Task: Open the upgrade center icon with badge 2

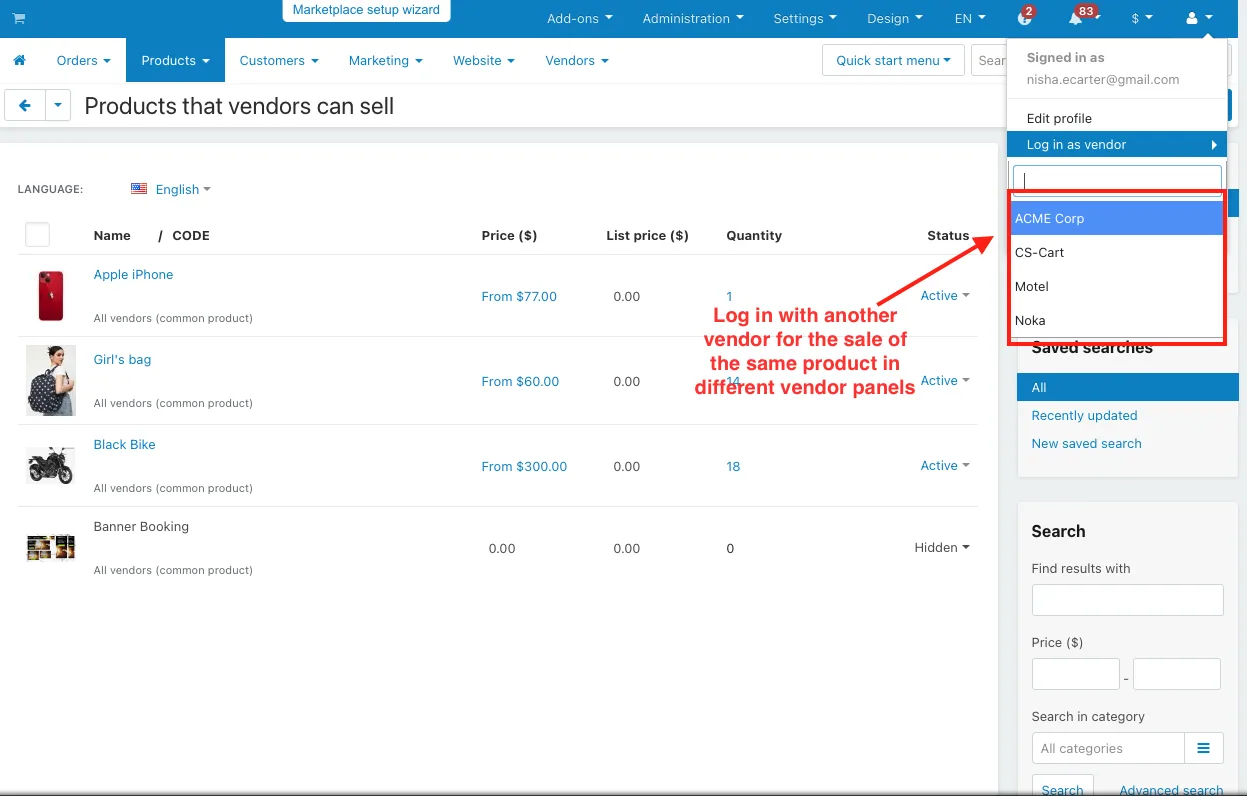Action: [1024, 18]
